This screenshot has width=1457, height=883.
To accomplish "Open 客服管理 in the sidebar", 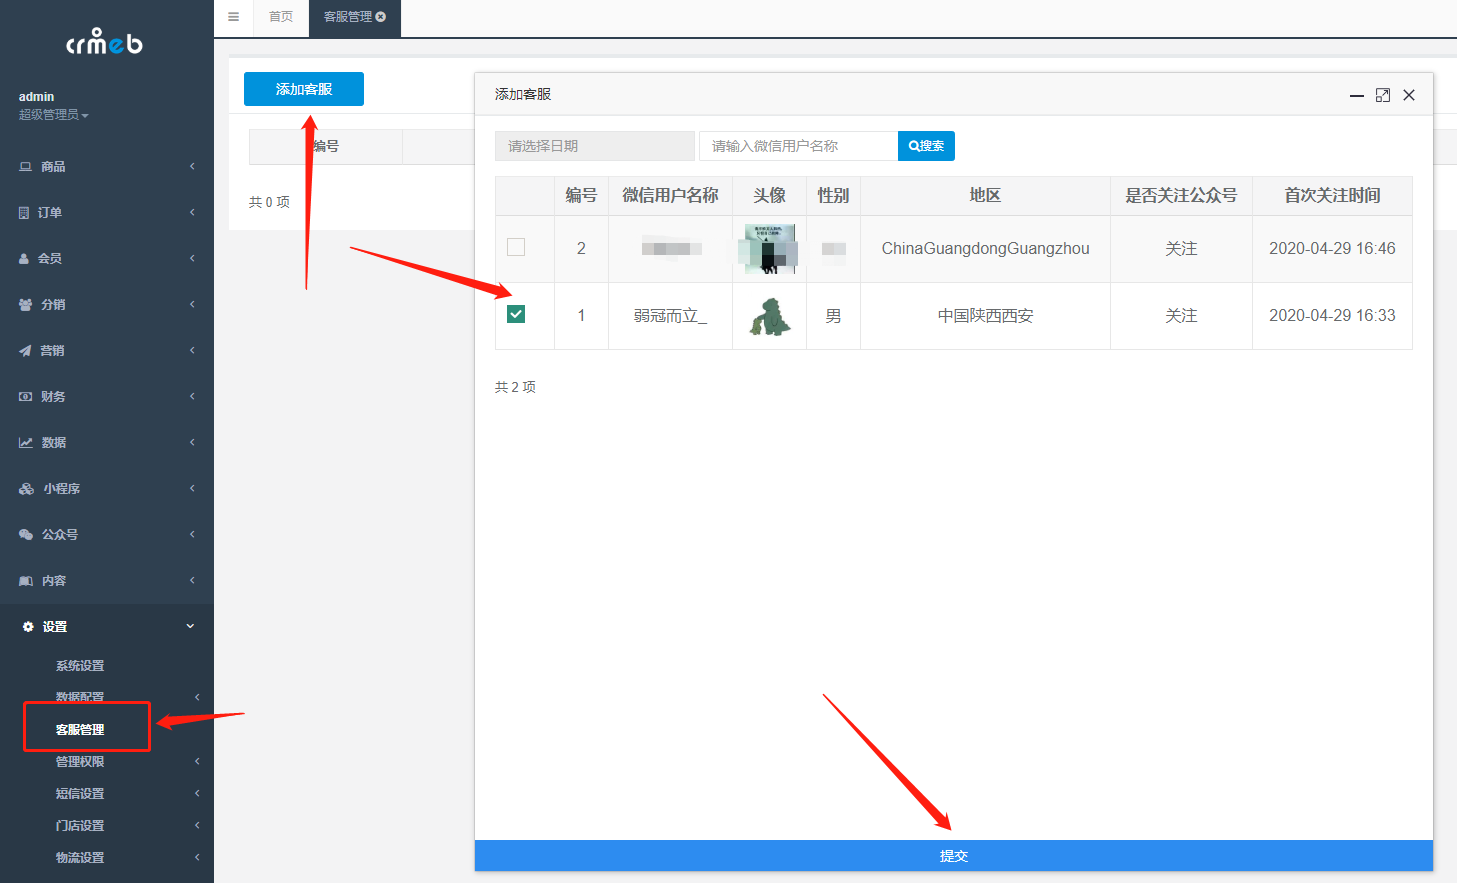I will click(x=80, y=730).
